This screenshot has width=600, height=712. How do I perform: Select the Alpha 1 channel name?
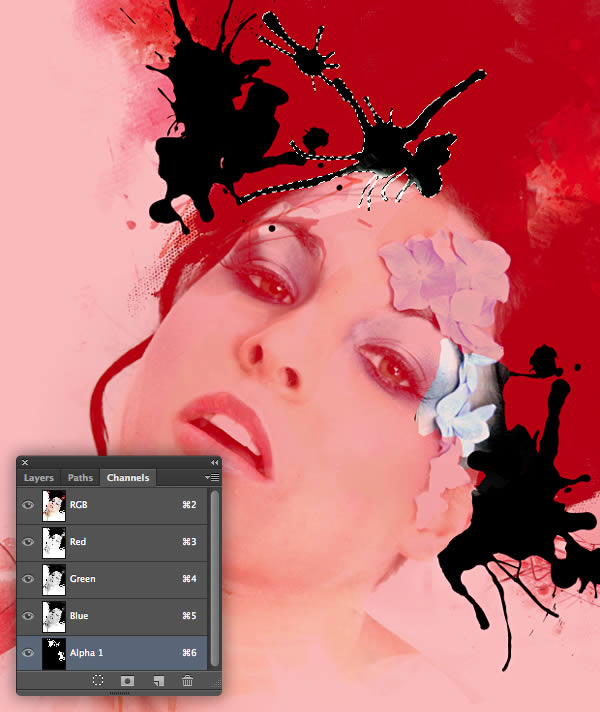click(x=86, y=653)
